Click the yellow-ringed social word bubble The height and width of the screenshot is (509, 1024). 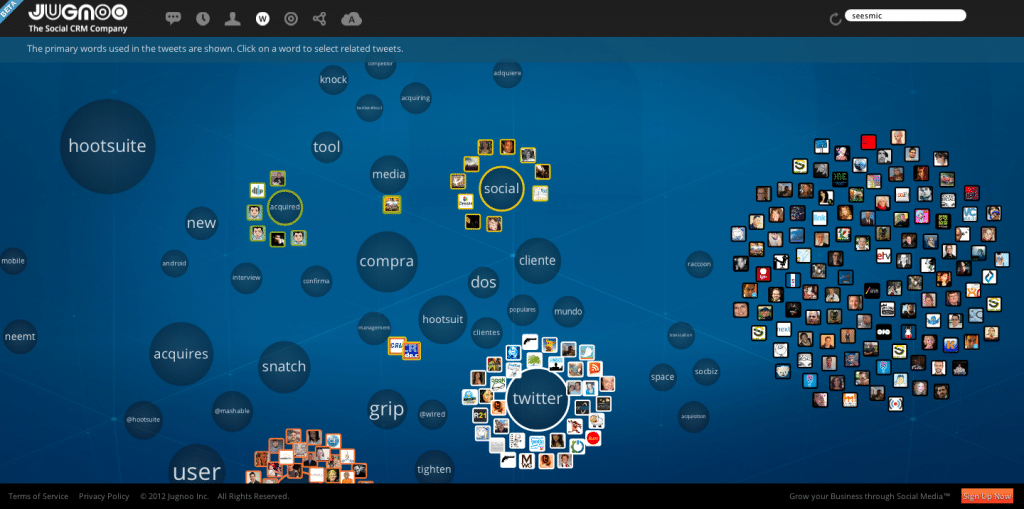click(x=501, y=188)
